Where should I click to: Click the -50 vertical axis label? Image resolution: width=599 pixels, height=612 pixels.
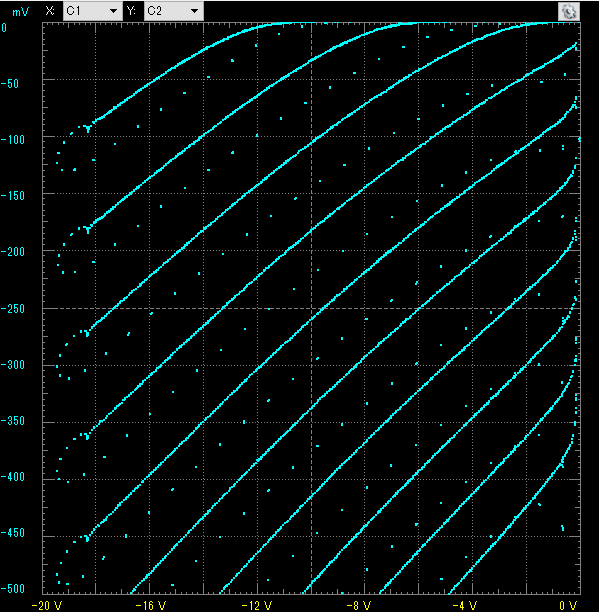[x=10, y=84]
